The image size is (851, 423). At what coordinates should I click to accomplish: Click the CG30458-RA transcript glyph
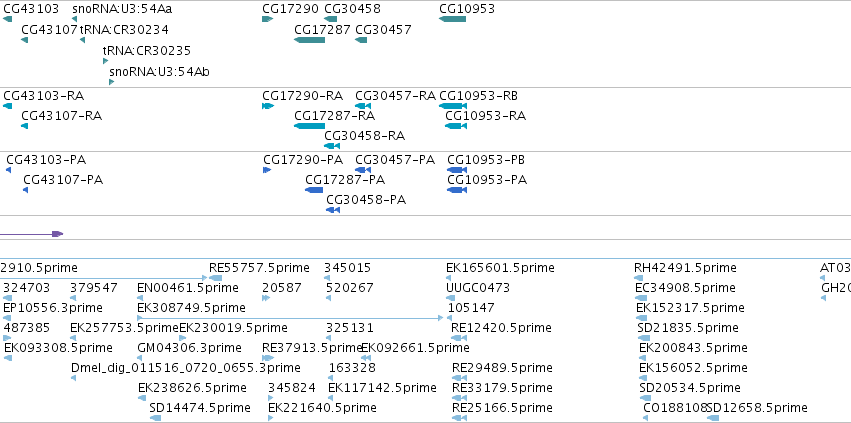coord(332,146)
